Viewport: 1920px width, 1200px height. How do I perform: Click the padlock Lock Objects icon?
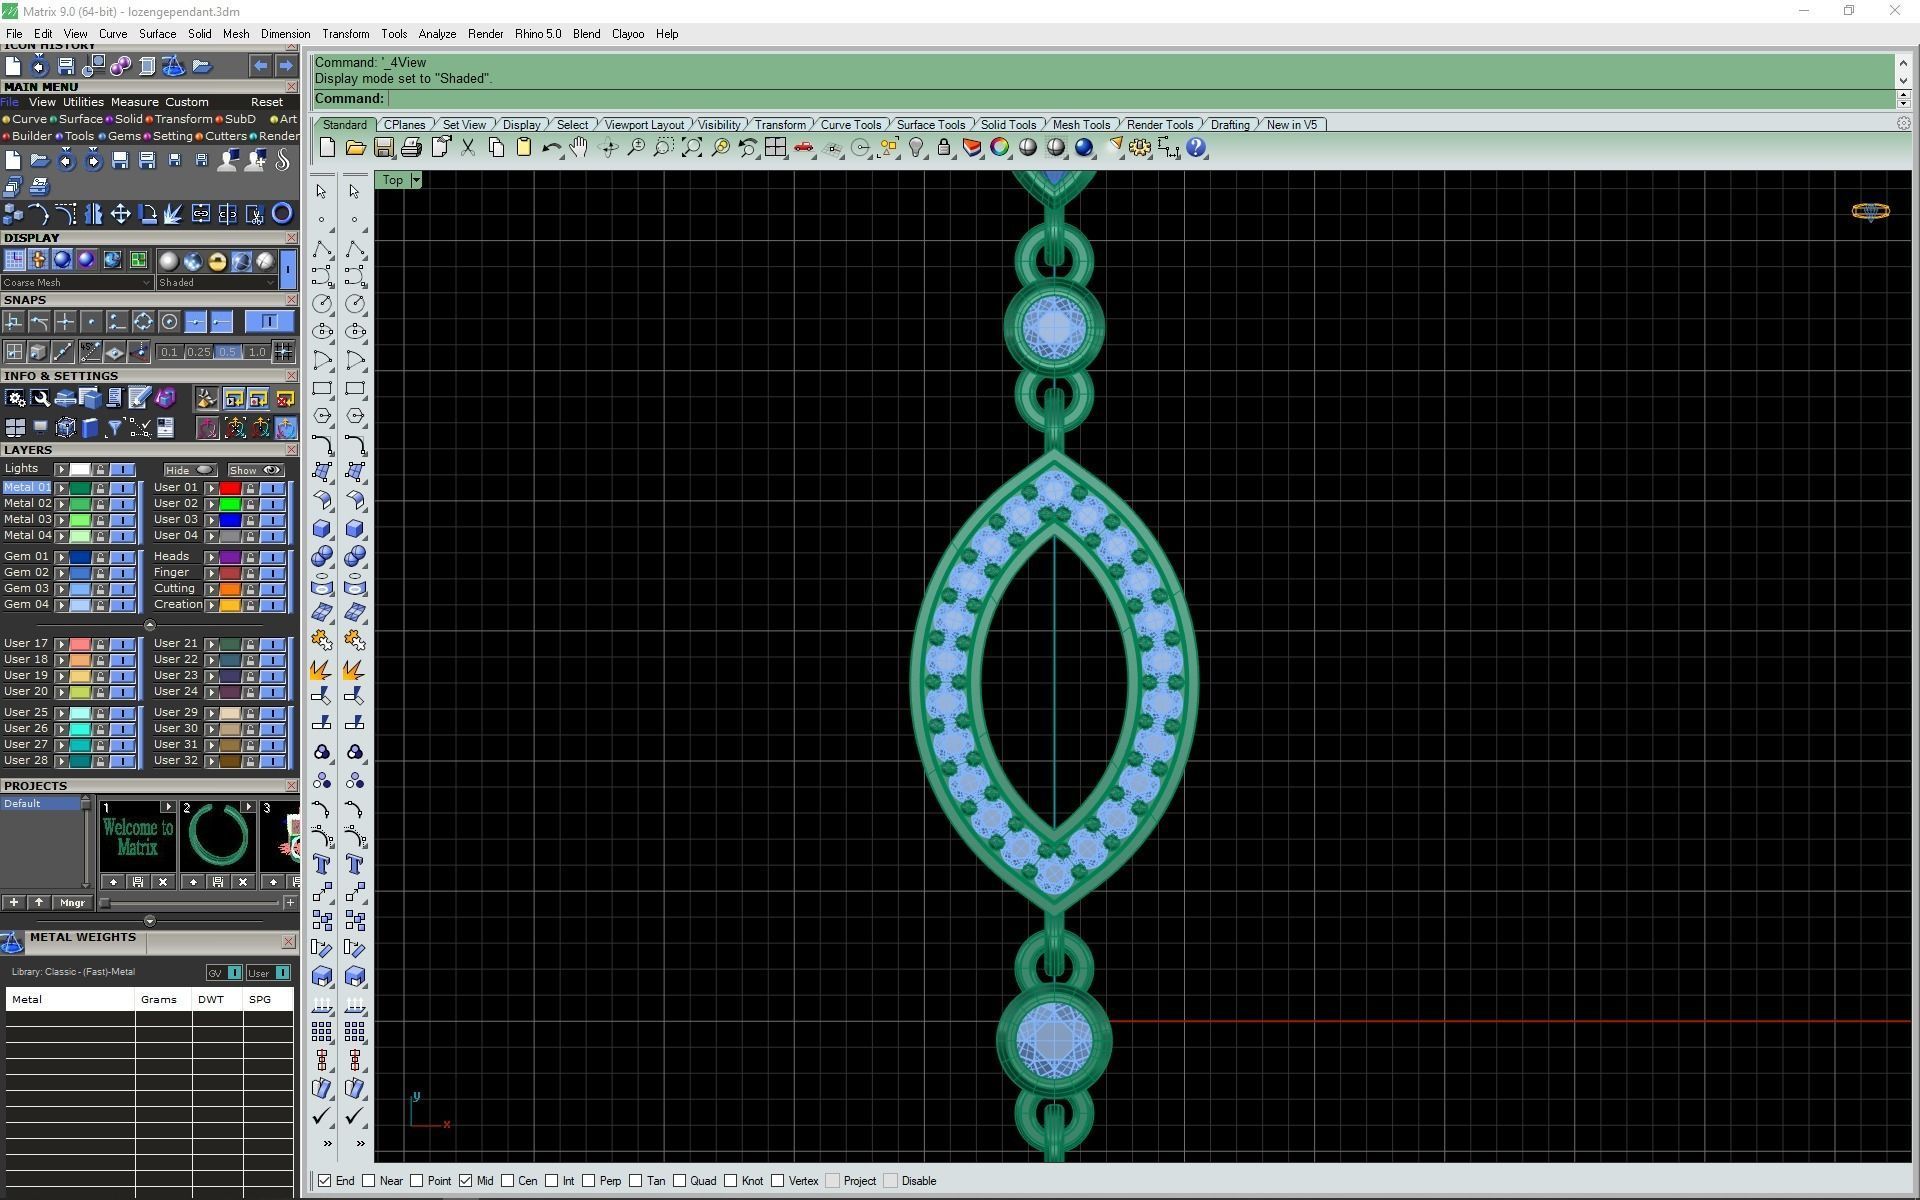(943, 148)
